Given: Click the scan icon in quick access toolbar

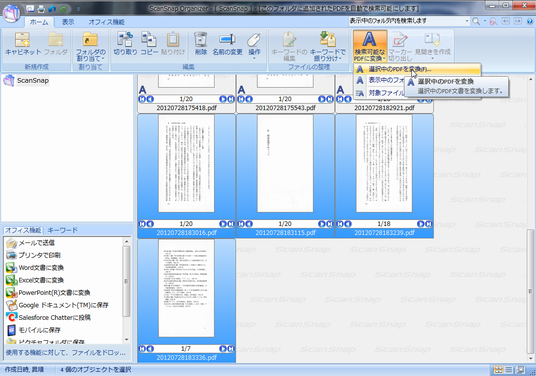Looking at the screenshot, I should pyautogui.click(x=30, y=9).
